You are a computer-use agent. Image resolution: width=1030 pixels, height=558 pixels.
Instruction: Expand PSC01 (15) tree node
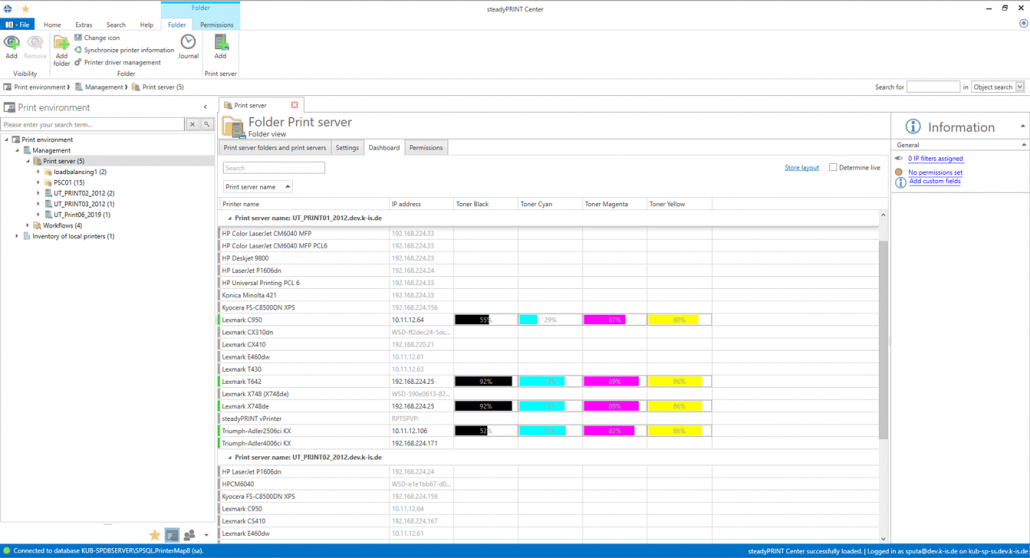coord(38,183)
